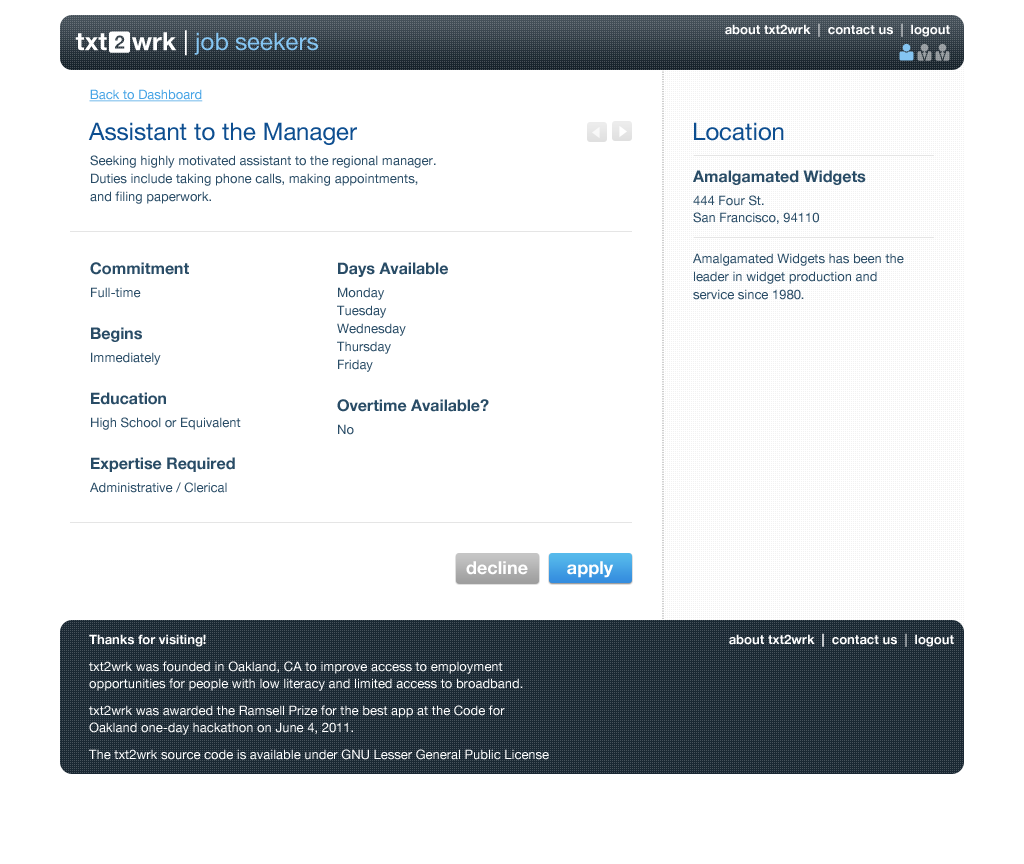This screenshot has width=1024, height=864.
Task: Open about txt2wrk in the footer
Action: point(771,639)
